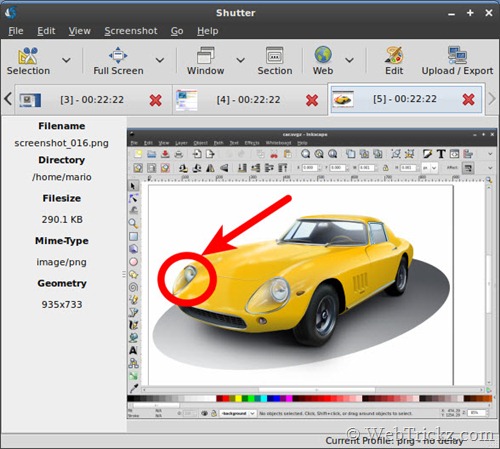Expand the Selection options dropdown arrow
The height and width of the screenshot is (449, 500).
pos(66,60)
